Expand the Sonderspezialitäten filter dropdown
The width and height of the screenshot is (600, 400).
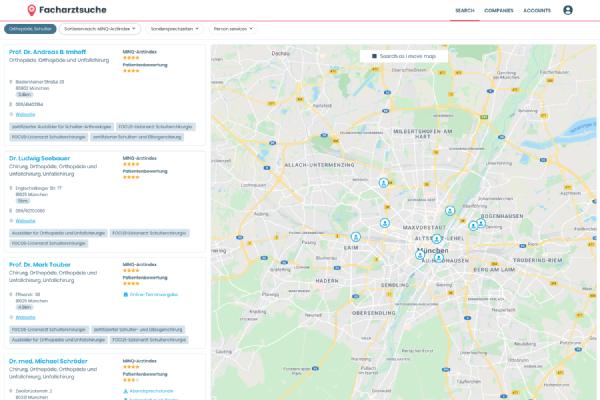pyautogui.click(x=174, y=29)
